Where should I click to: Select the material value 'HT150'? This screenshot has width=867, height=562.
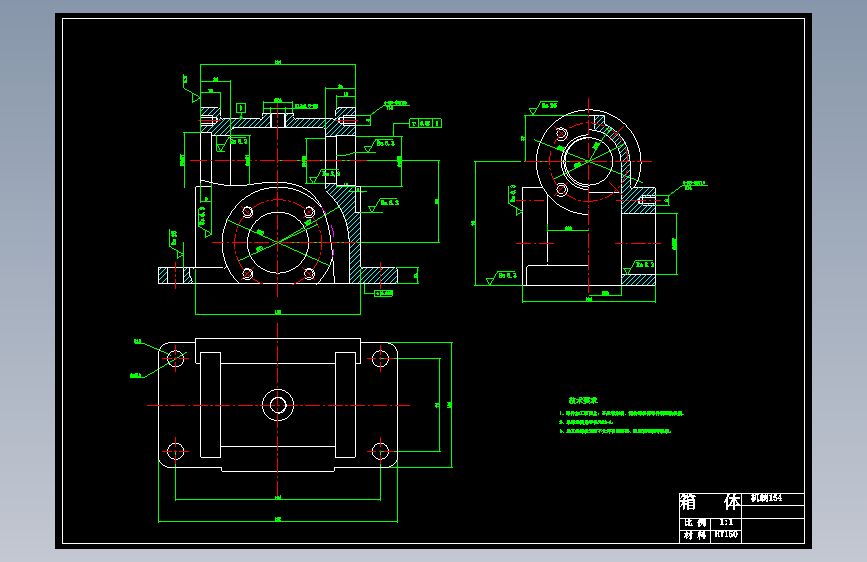tap(726, 535)
